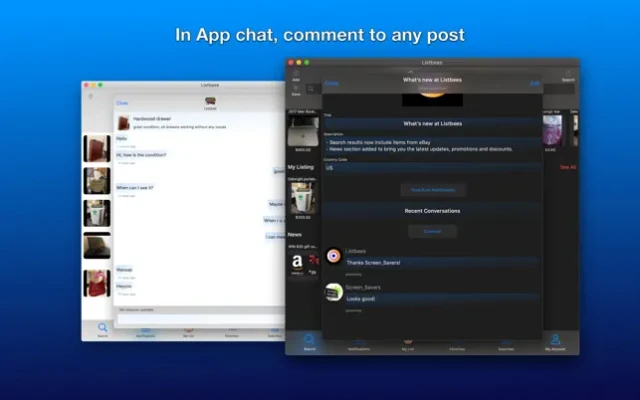Viewport: 640px width, 400px height.
Task: Click the Listbees avatar in conversations
Action: [x=333, y=256]
